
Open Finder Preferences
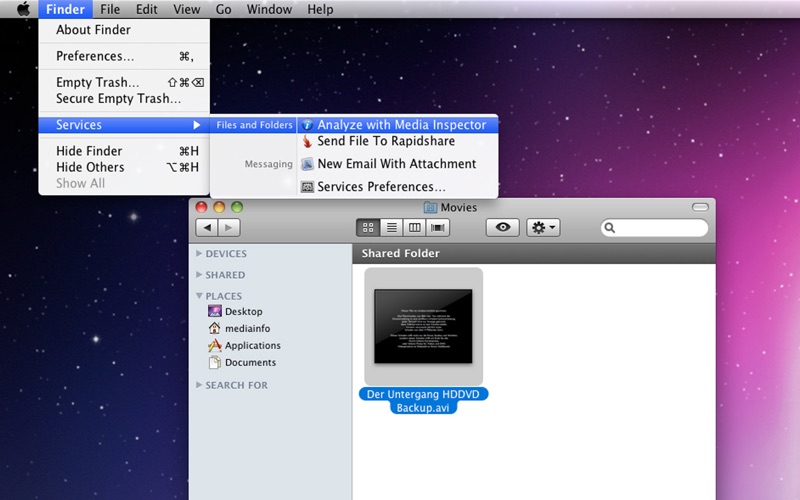[124, 56]
